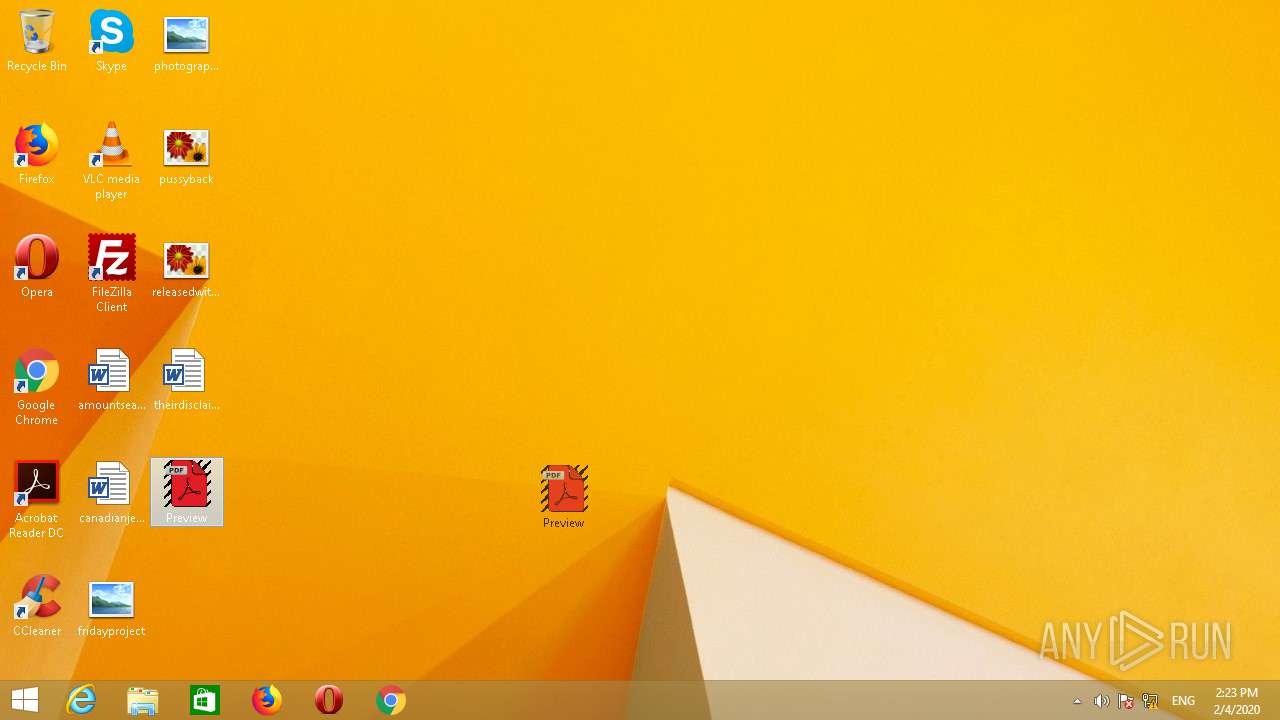Launch Opera from the taskbar
The image size is (1280, 720).
pos(329,700)
